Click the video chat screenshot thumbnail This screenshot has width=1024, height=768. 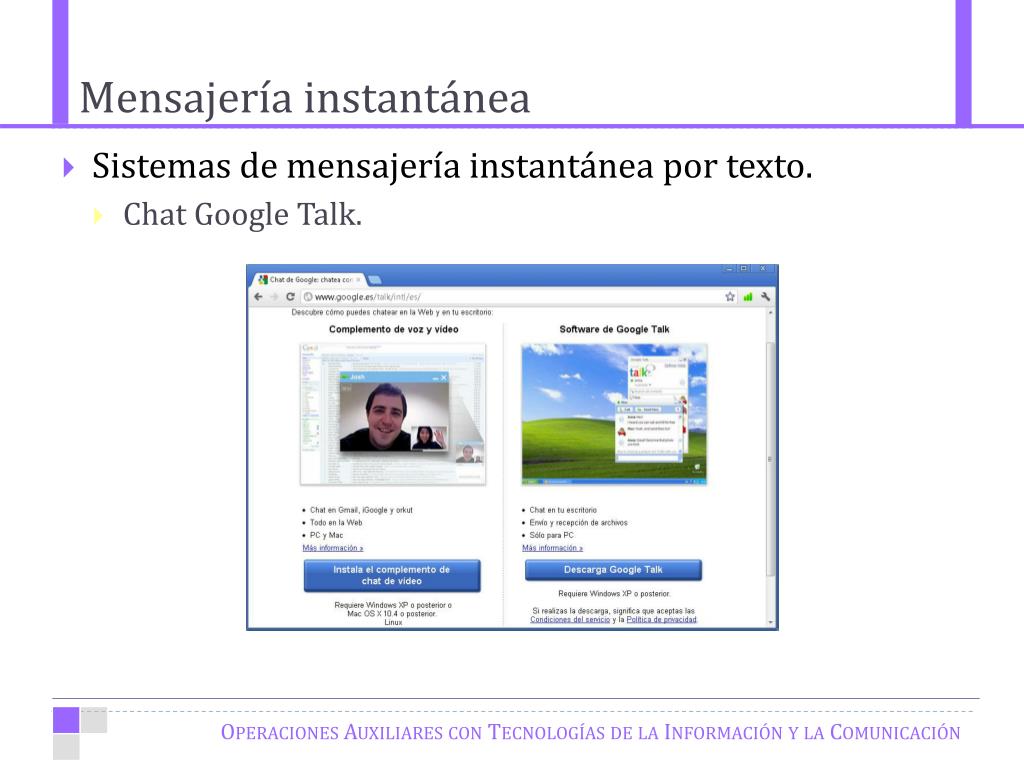pyautogui.click(x=393, y=414)
